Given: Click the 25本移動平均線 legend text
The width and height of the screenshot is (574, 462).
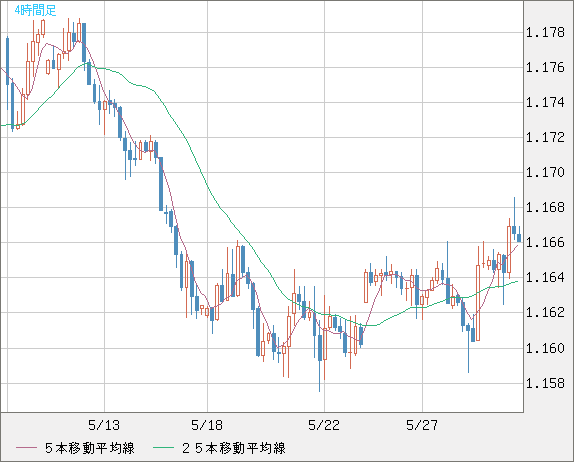Looking at the screenshot, I should click(x=234, y=448).
